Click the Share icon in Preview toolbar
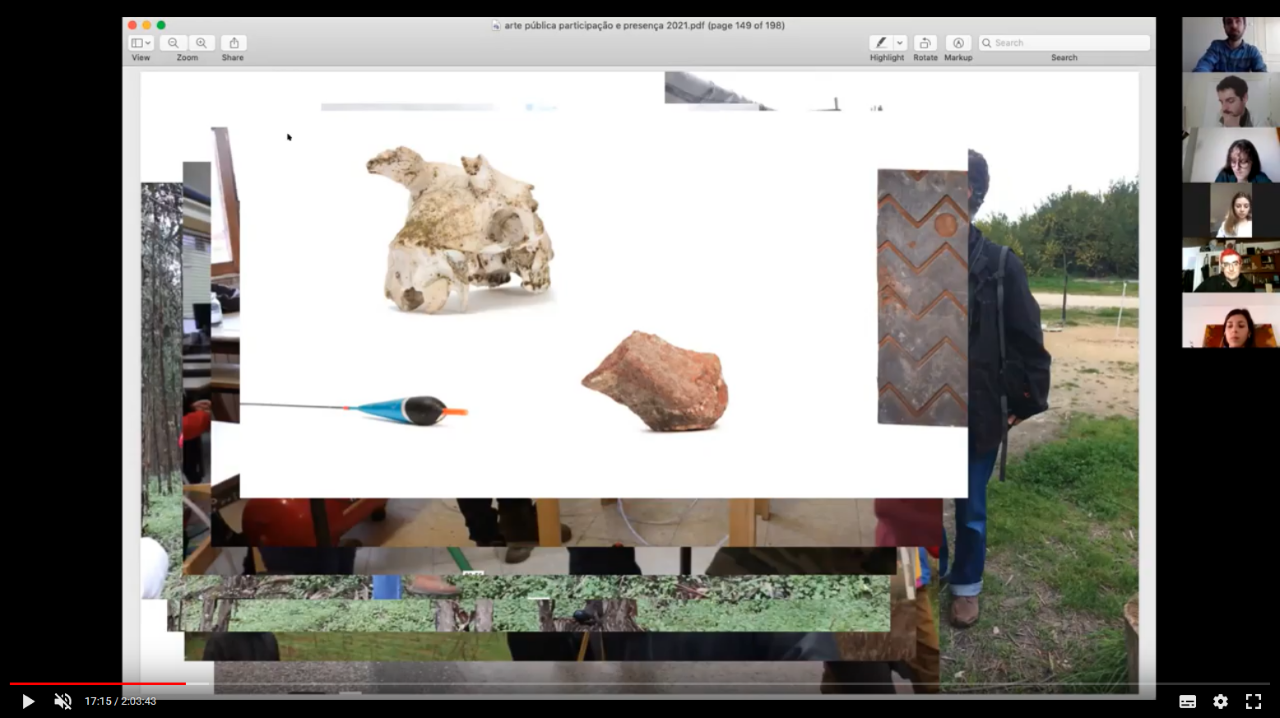This screenshot has height=718, width=1280. click(x=233, y=43)
